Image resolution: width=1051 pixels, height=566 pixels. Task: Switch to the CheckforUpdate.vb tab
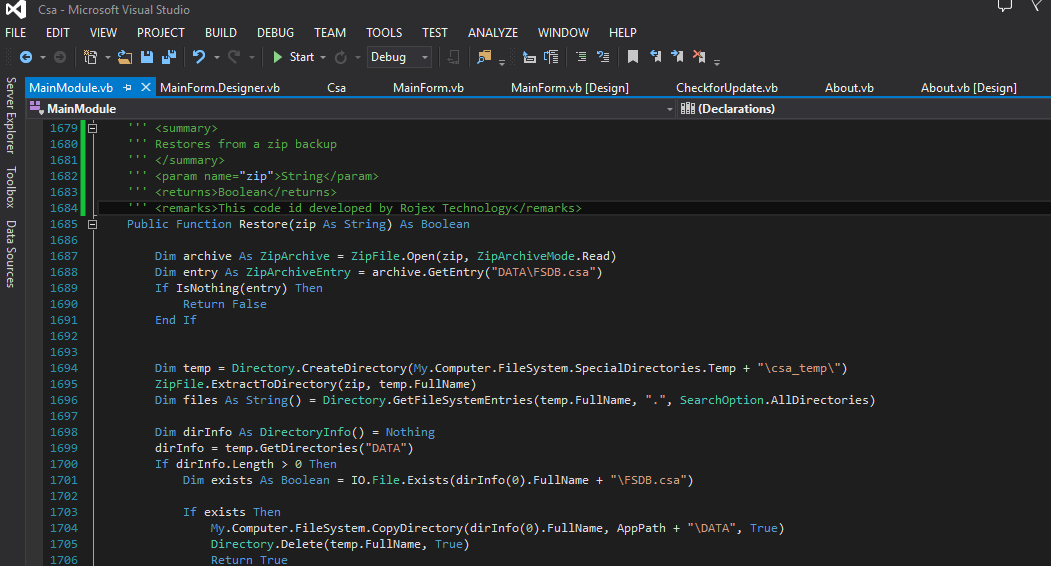[x=726, y=88]
